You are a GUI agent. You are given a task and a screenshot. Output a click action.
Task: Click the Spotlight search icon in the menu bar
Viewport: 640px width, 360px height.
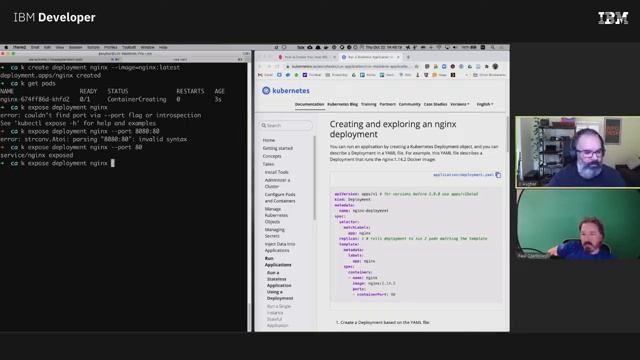click(x=493, y=47)
